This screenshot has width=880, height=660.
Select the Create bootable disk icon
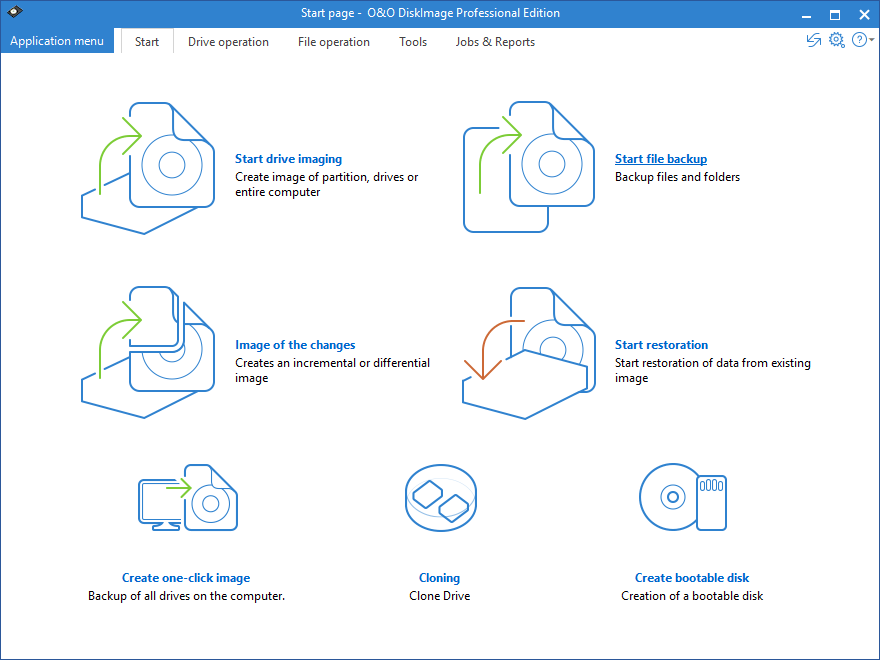point(683,497)
